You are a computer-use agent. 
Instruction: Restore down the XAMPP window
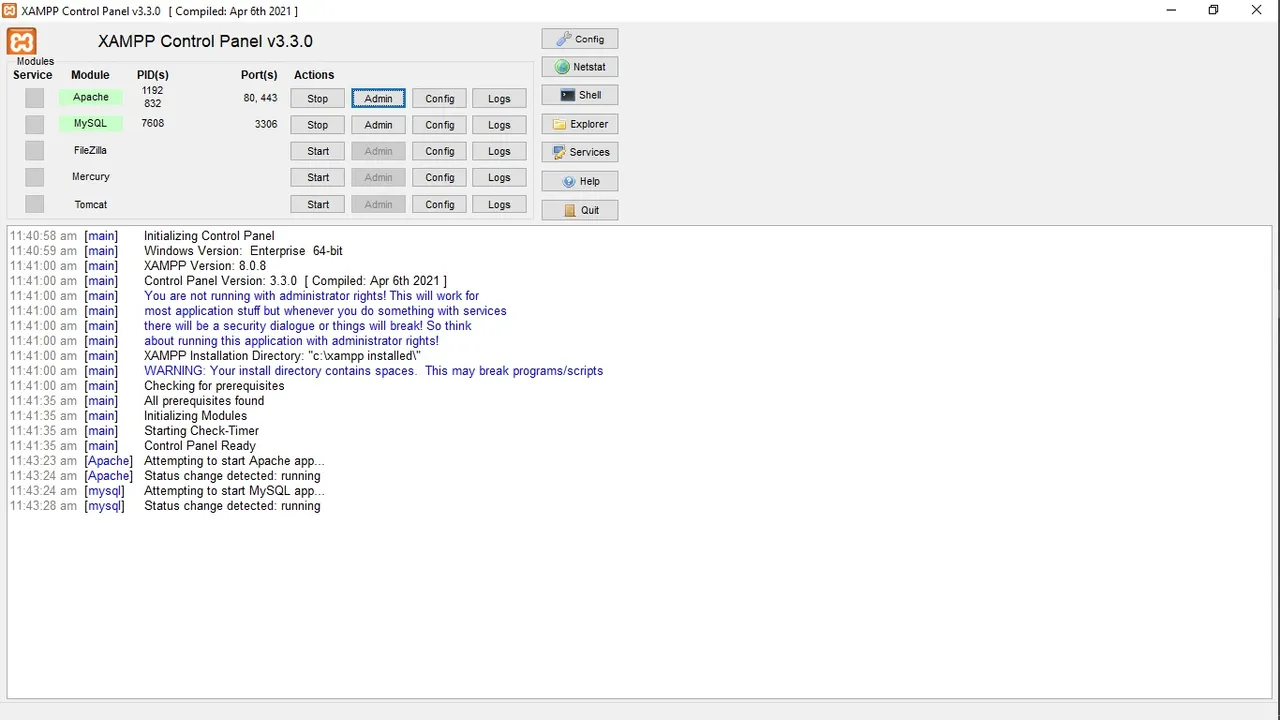pyautogui.click(x=1213, y=10)
